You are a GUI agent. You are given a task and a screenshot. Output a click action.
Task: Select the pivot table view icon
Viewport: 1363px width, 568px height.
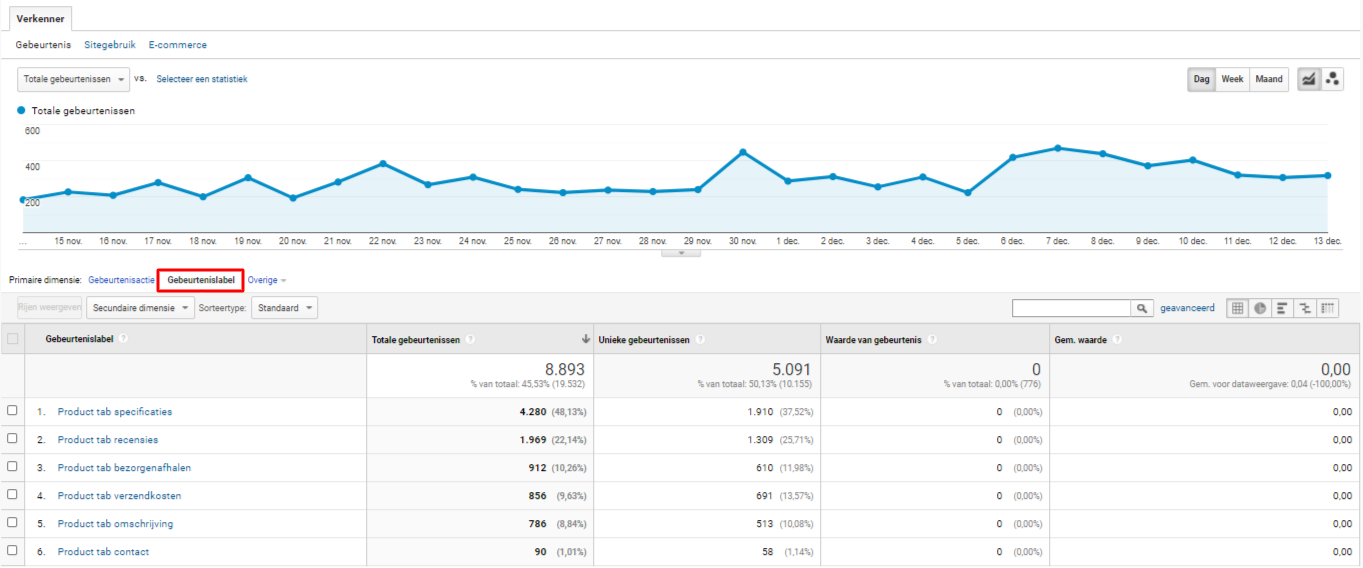click(x=1327, y=309)
